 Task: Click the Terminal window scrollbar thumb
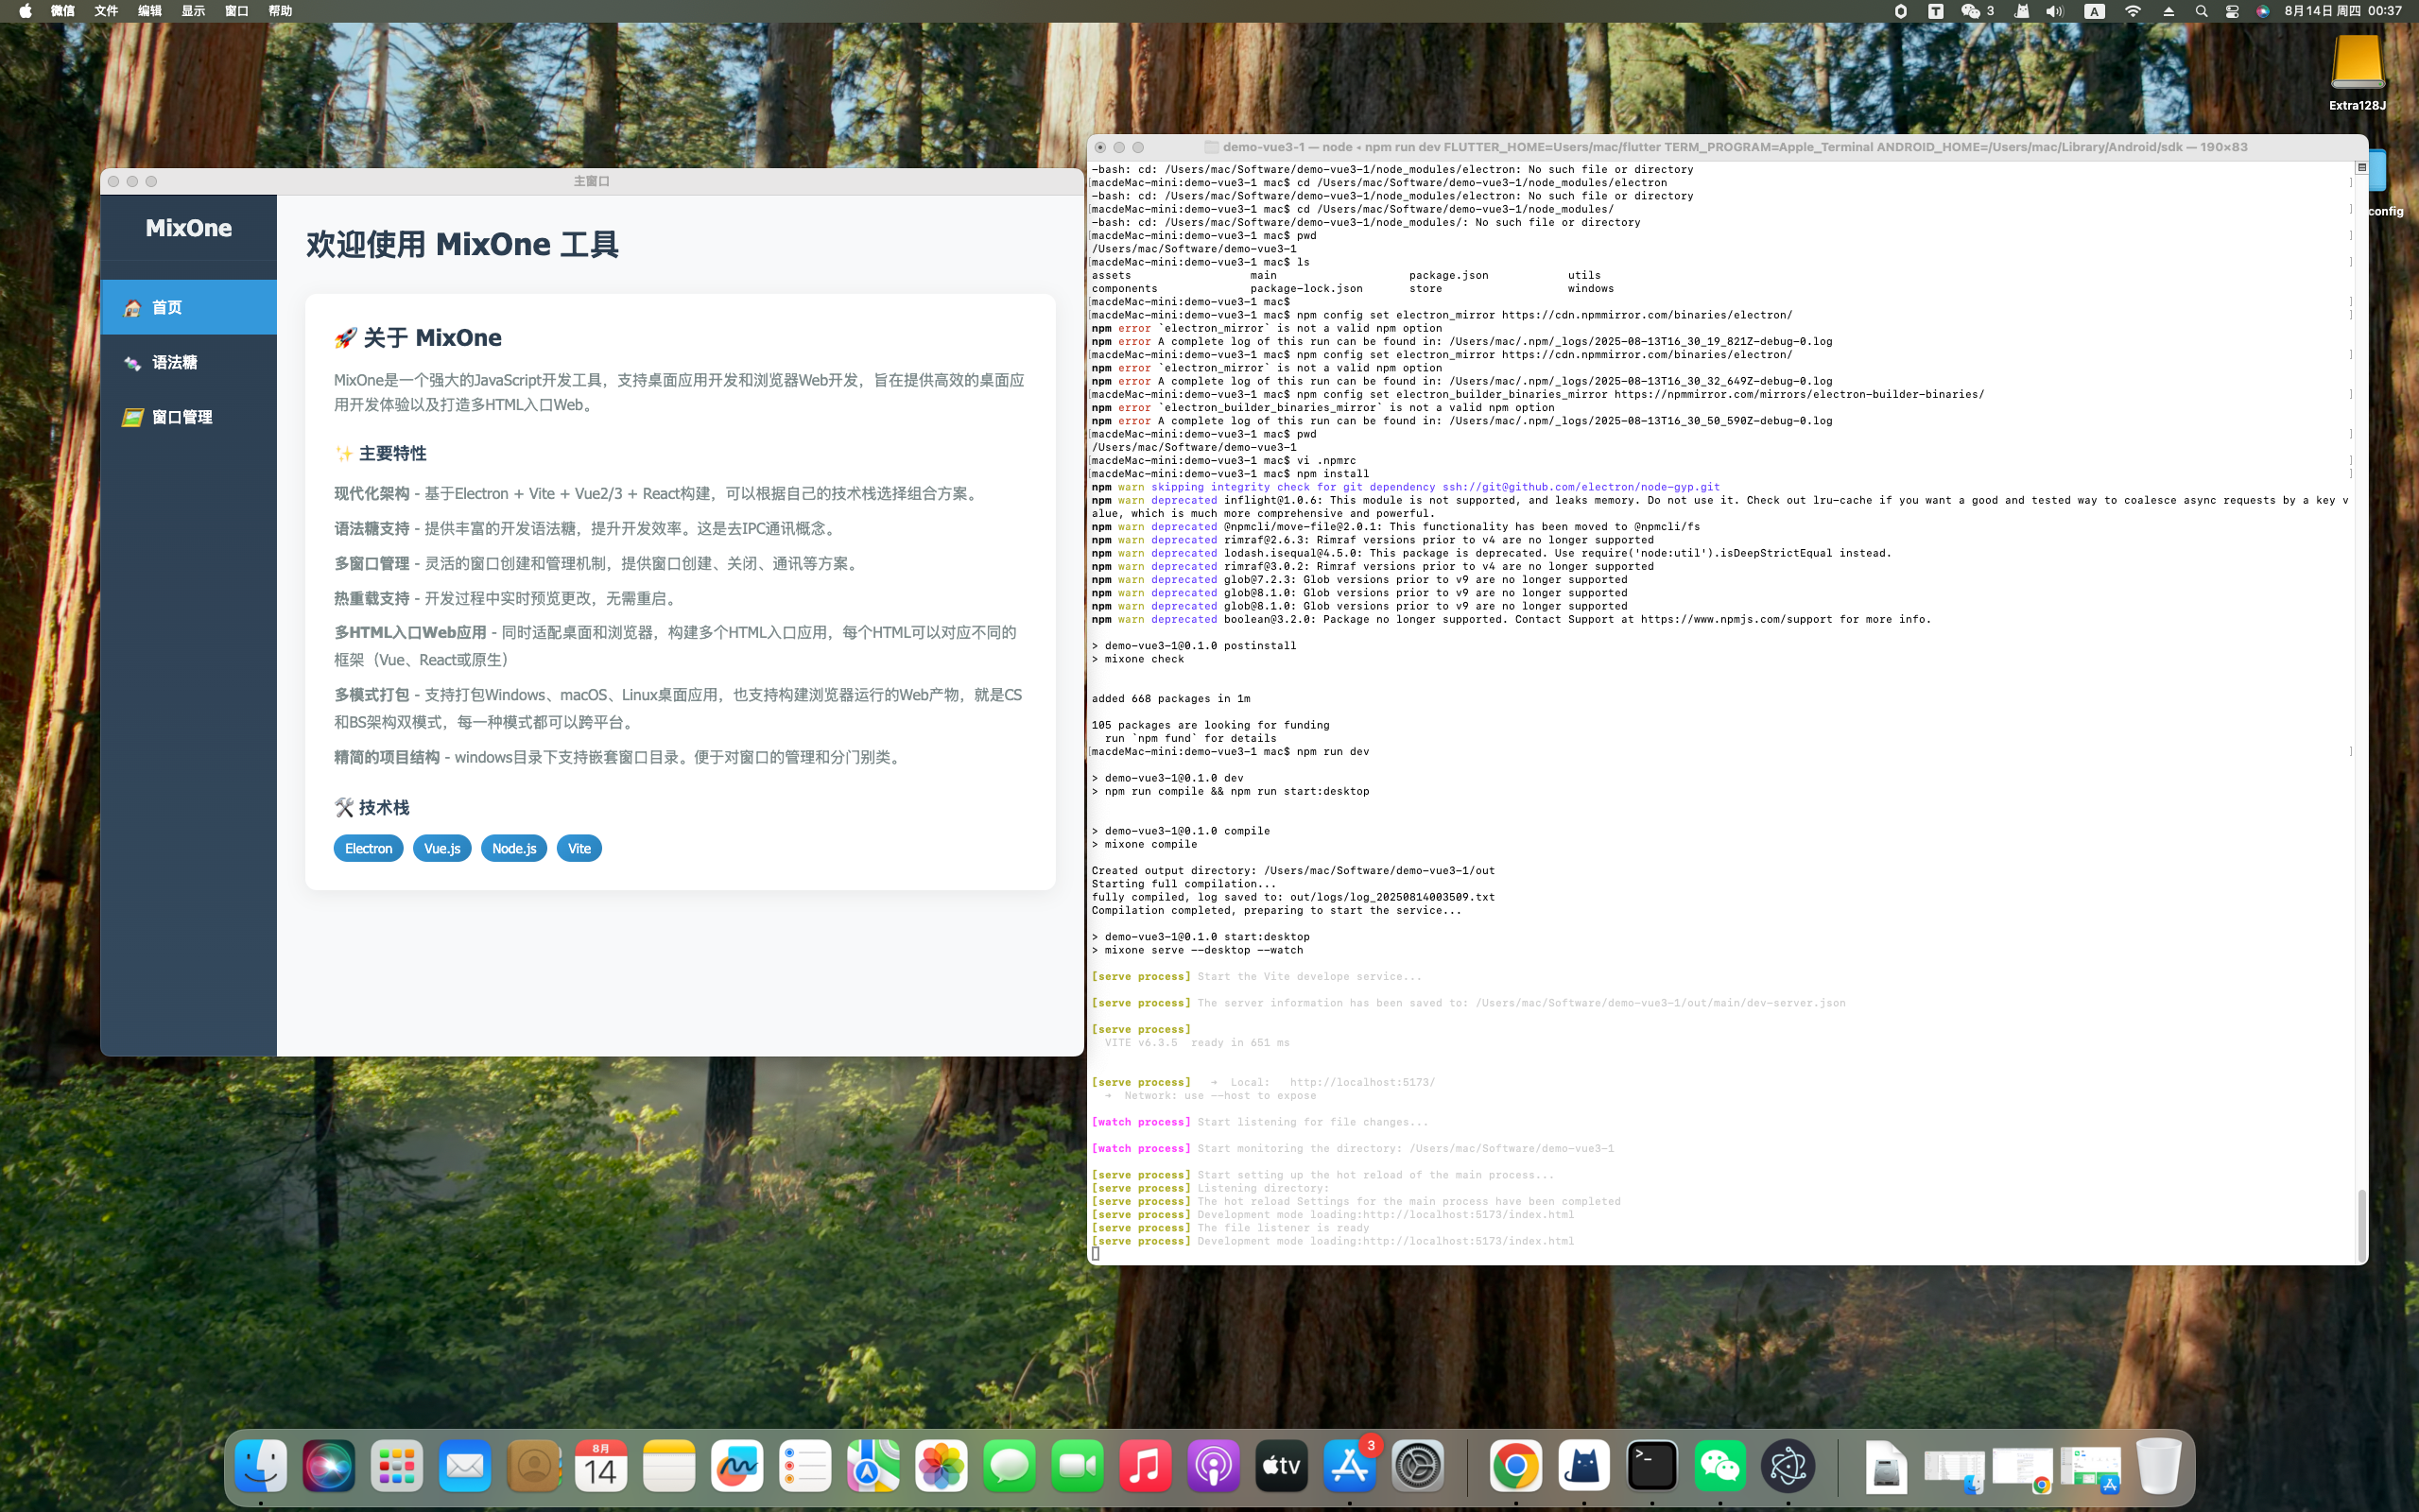point(2362,1226)
